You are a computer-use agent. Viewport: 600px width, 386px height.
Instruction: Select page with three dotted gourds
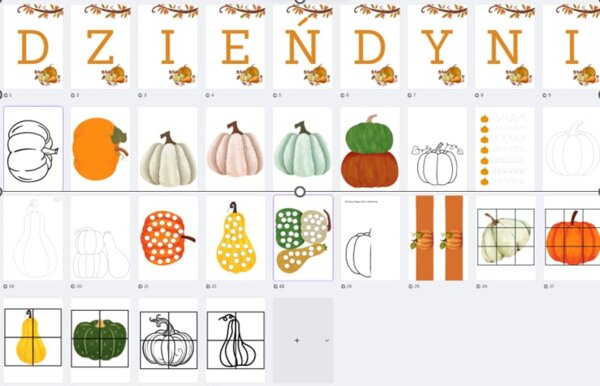tap(303, 238)
